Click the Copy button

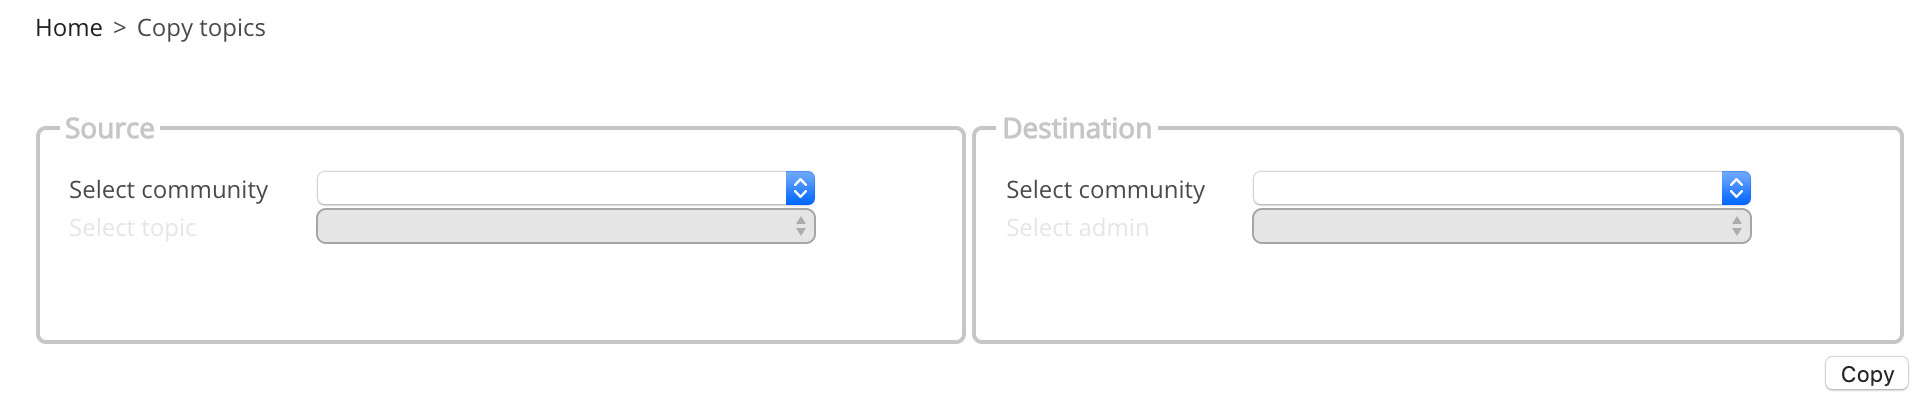(1867, 374)
